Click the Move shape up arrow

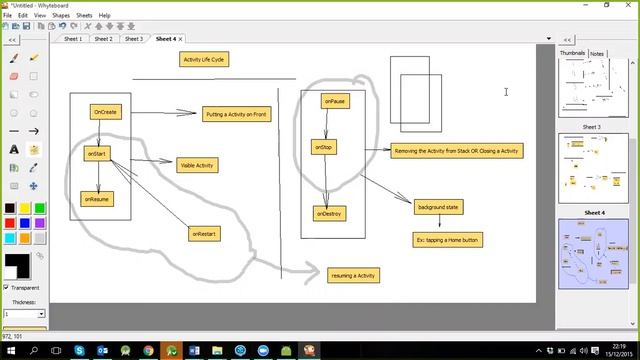99,26
